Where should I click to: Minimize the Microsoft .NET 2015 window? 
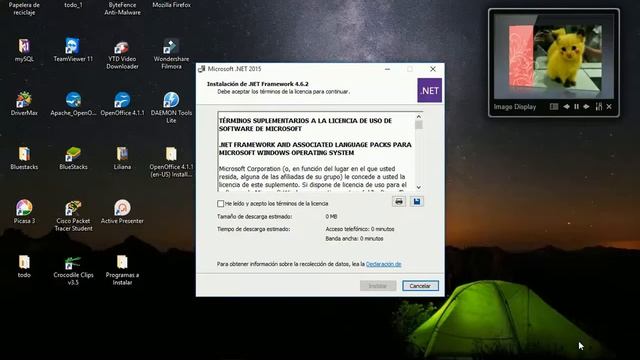(387, 69)
